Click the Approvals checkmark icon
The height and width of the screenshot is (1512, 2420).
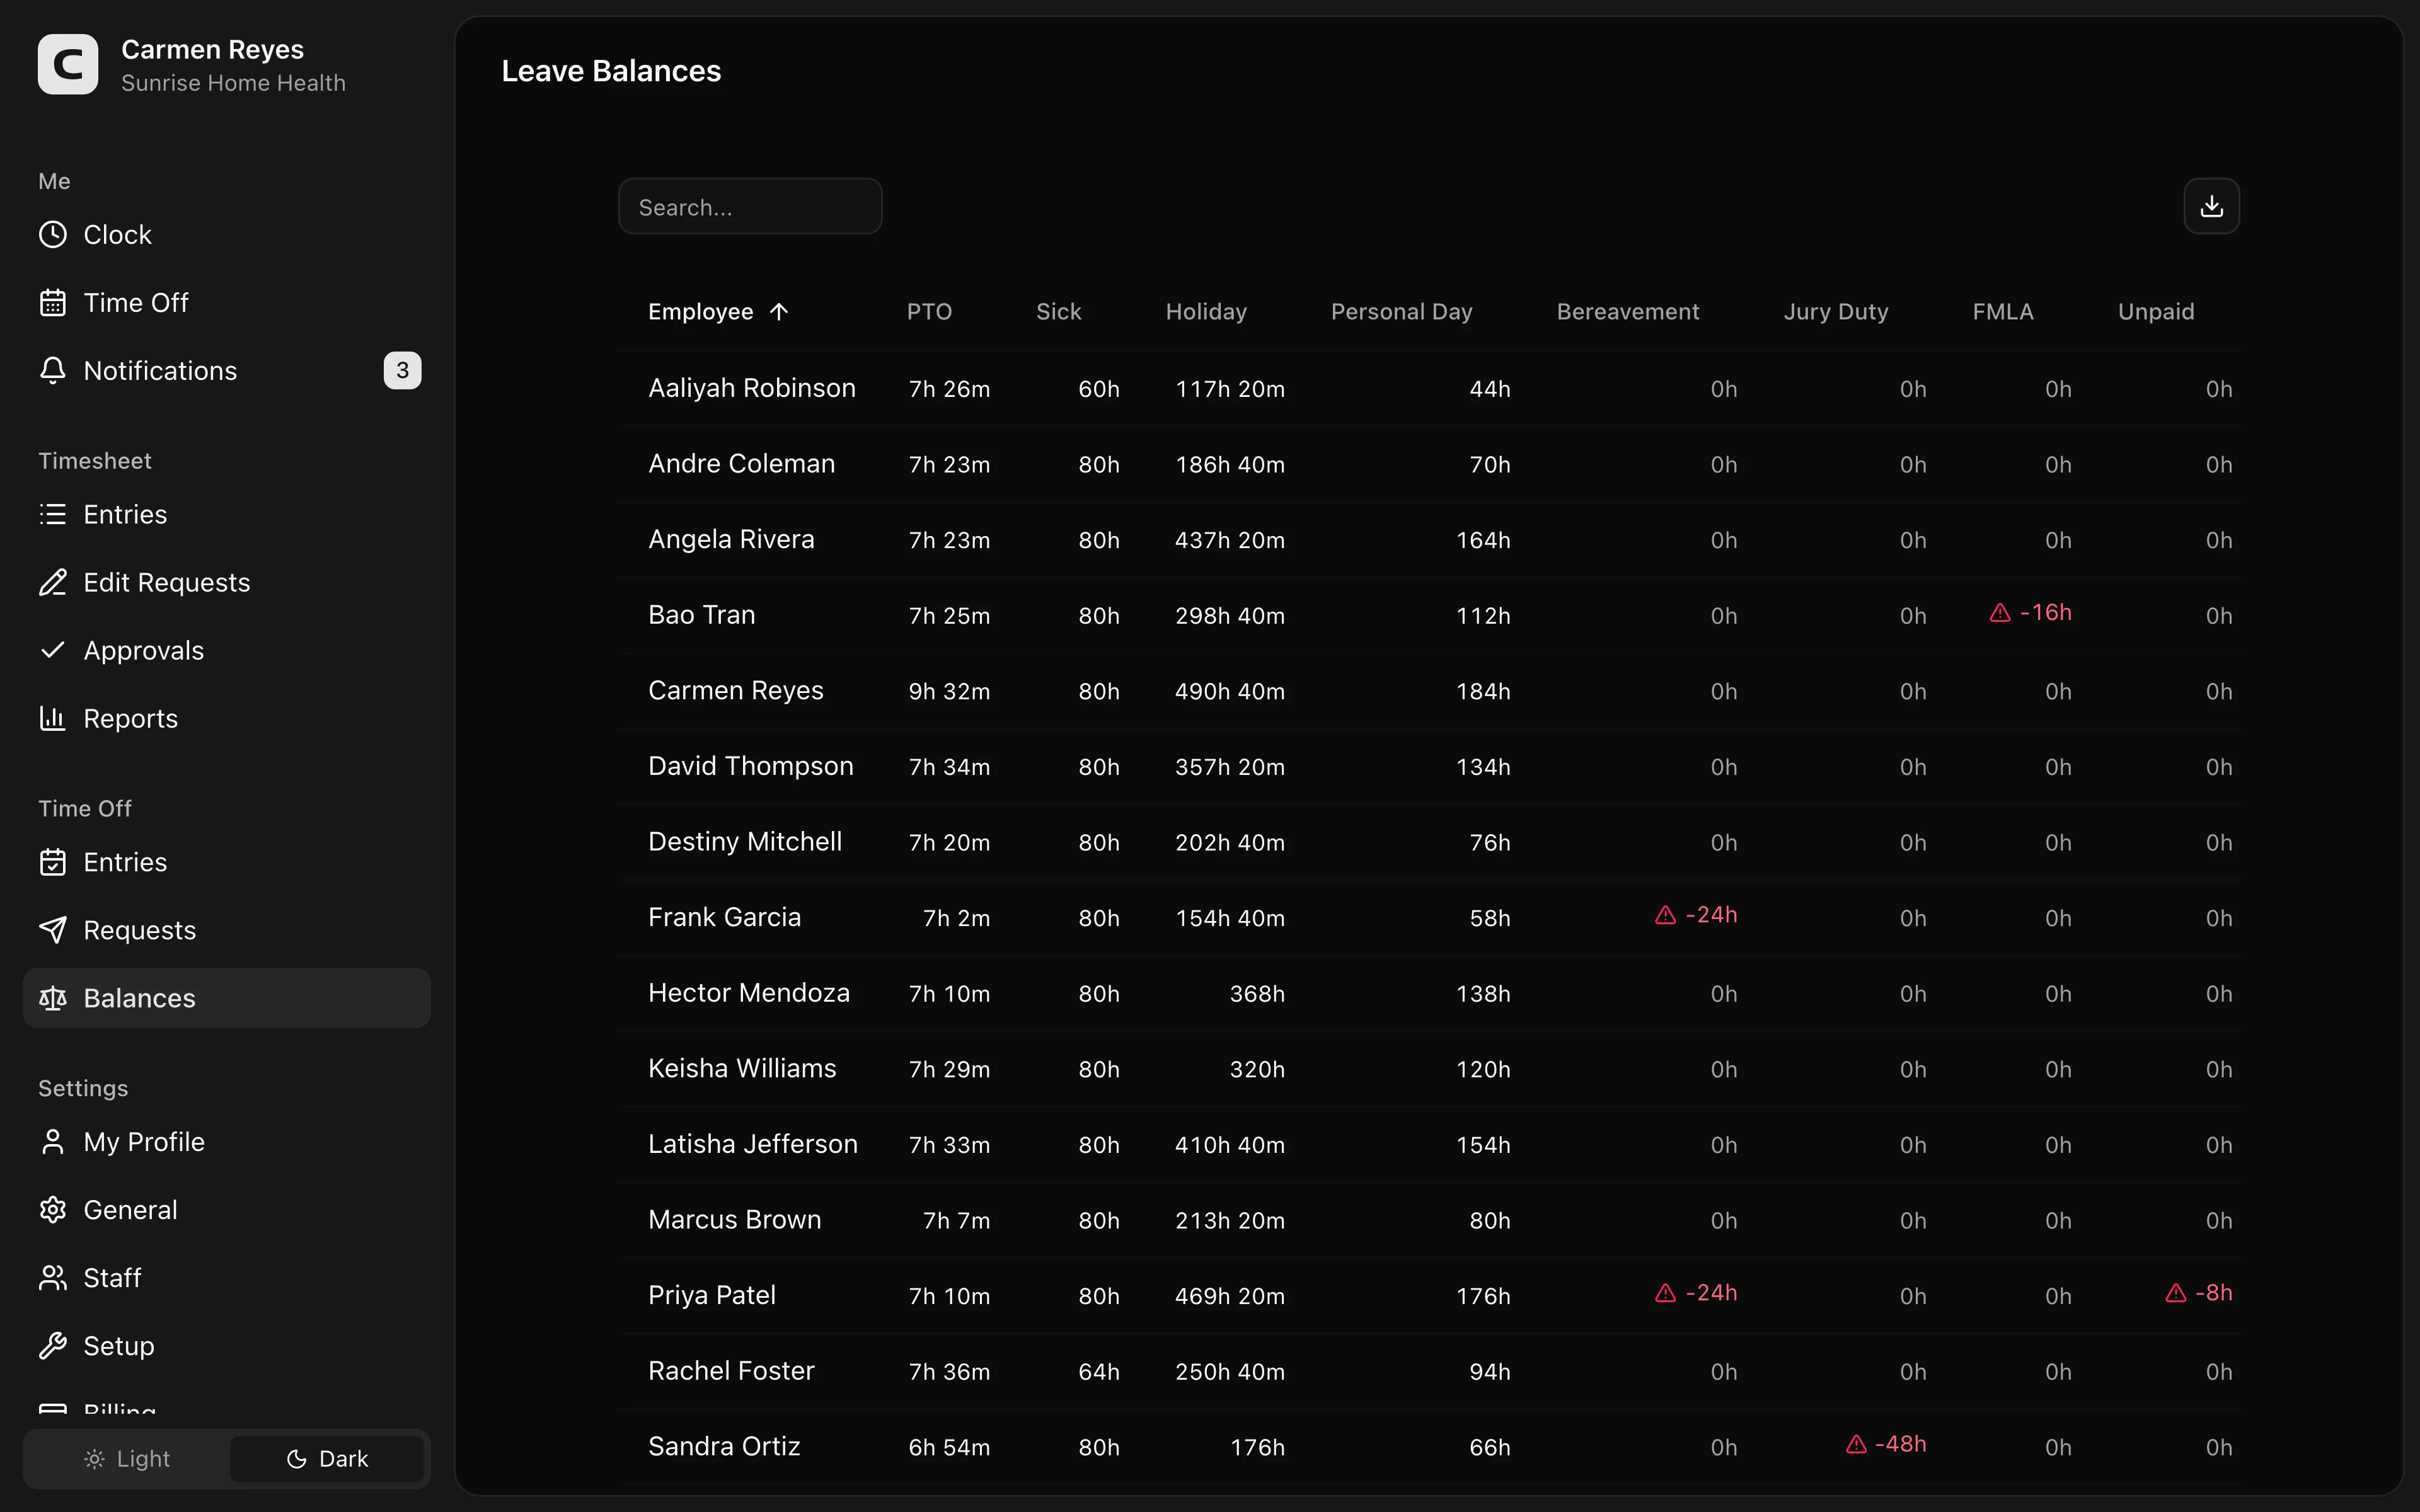point(53,650)
